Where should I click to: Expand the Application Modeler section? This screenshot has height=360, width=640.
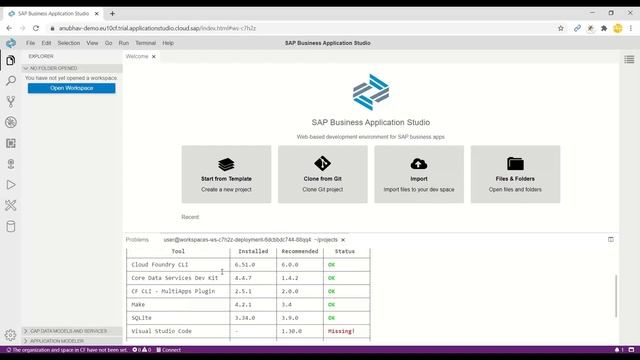click(x=72, y=341)
